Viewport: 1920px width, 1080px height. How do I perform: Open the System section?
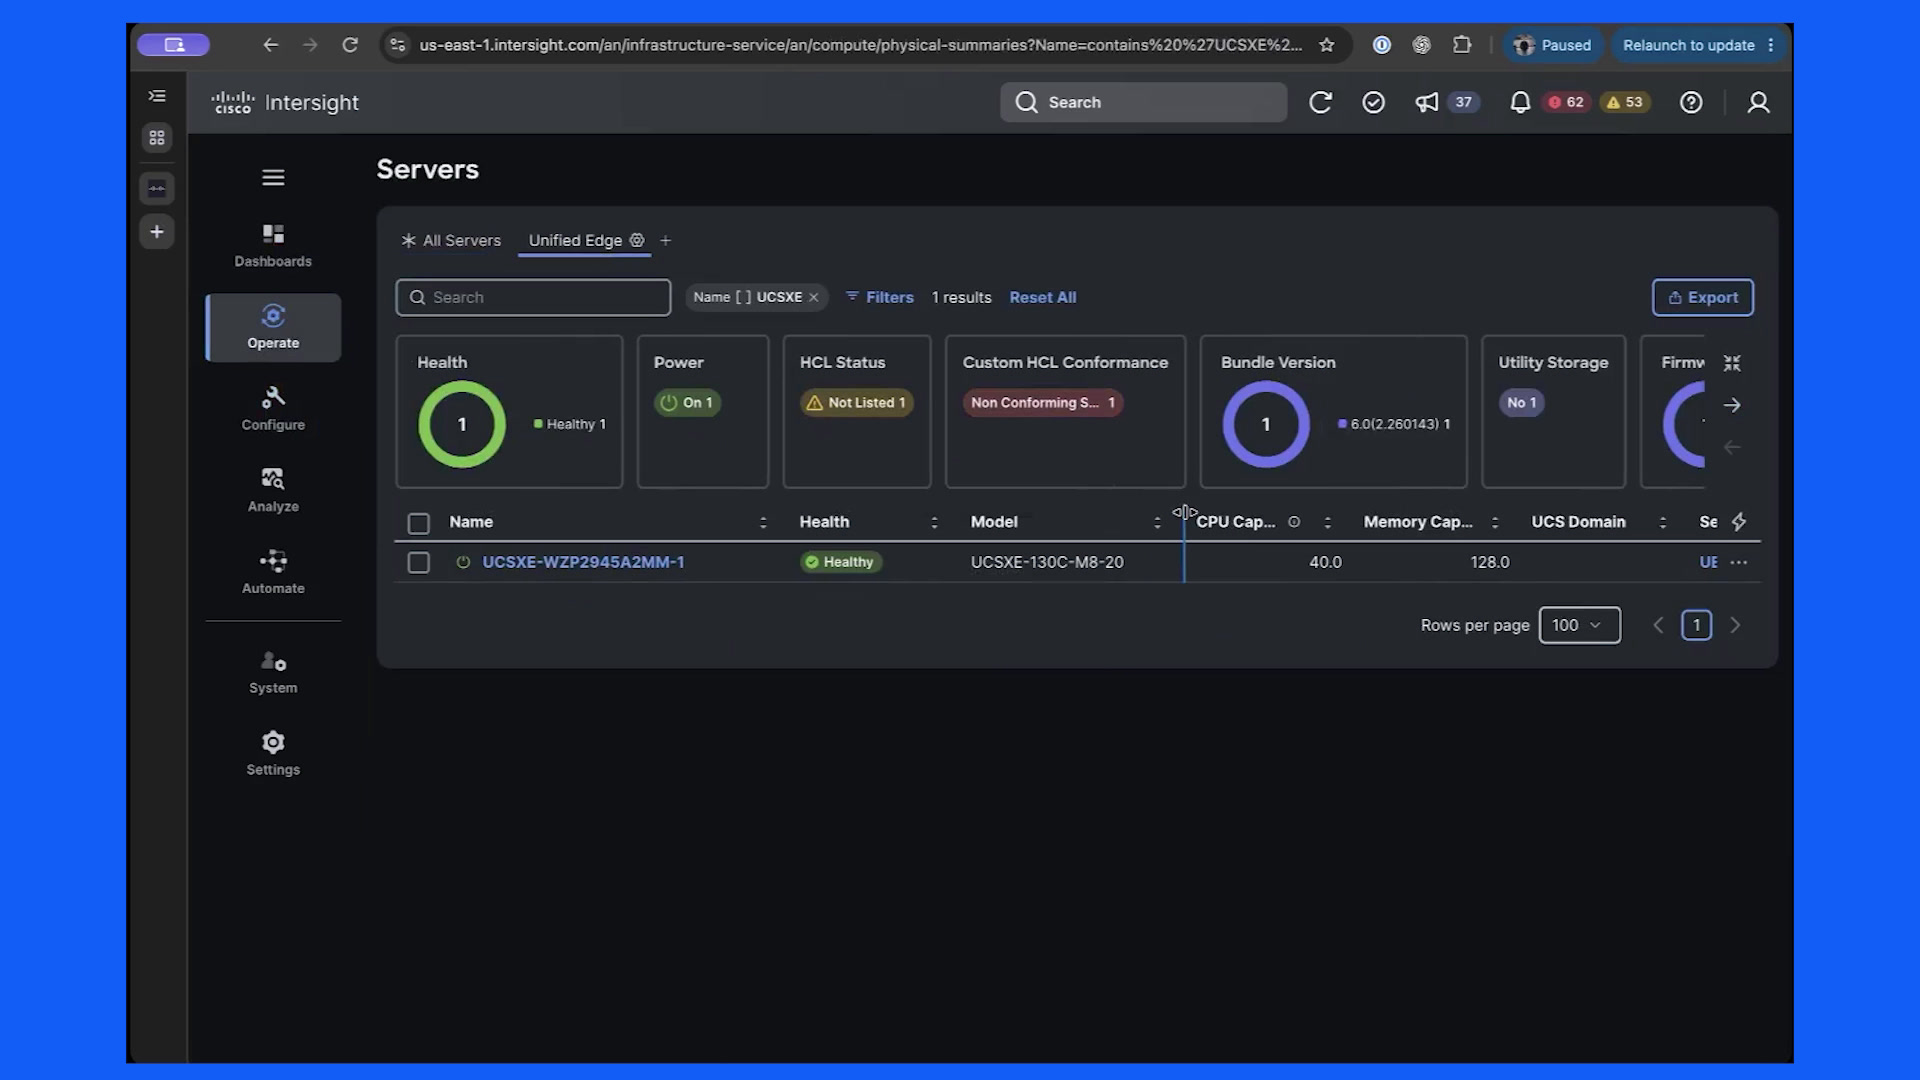click(273, 672)
